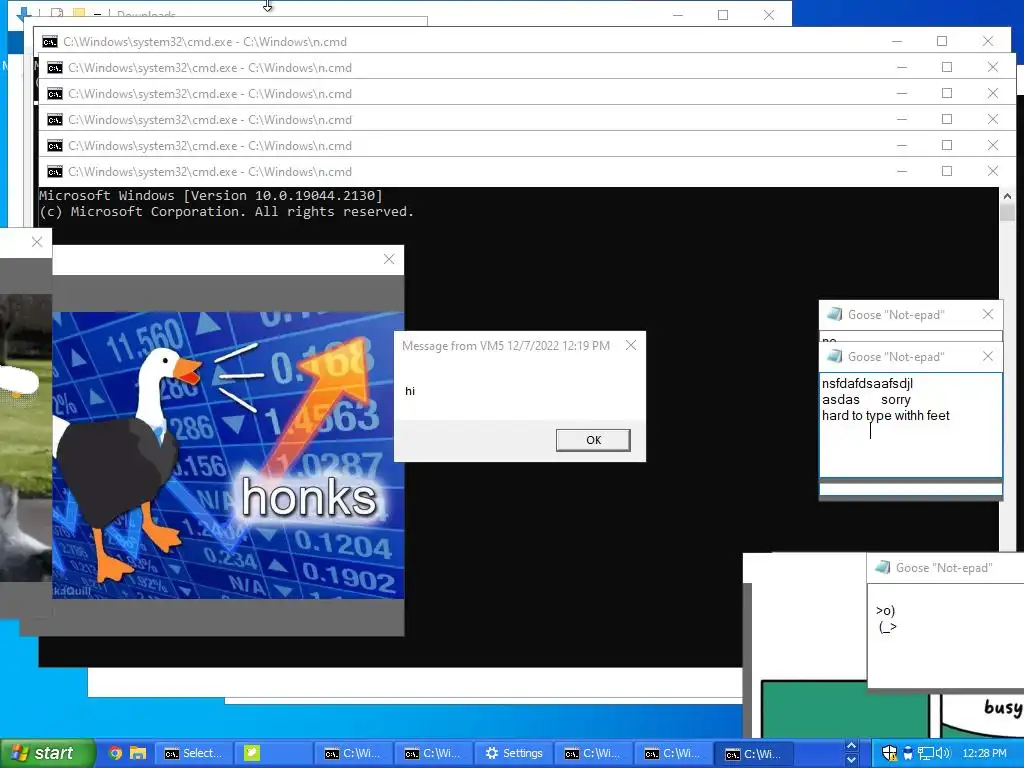The image size is (1024, 768).
Task: Click "(c) Microsoft Corporation. All rights reserved." line
Action: [x=226, y=212]
